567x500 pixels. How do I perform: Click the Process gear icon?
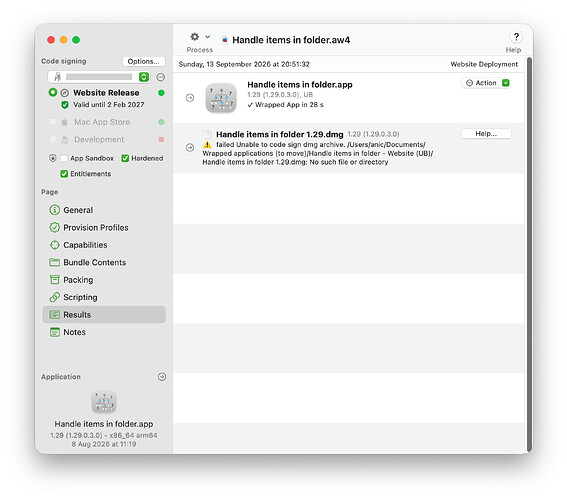[195, 37]
